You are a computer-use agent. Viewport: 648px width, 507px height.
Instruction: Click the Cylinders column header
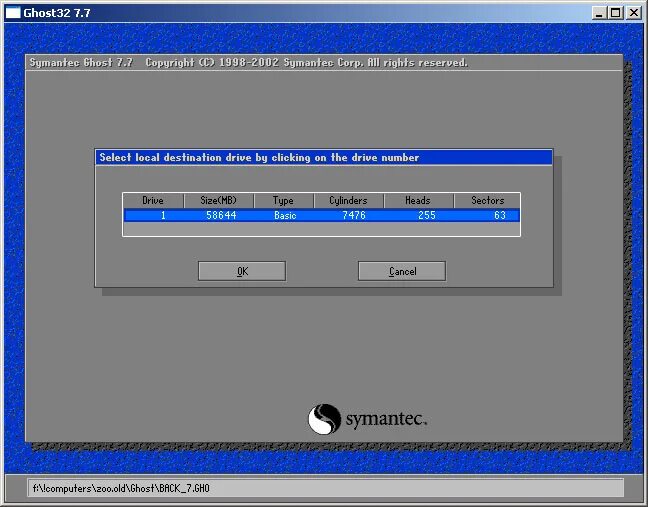(x=348, y=200)
